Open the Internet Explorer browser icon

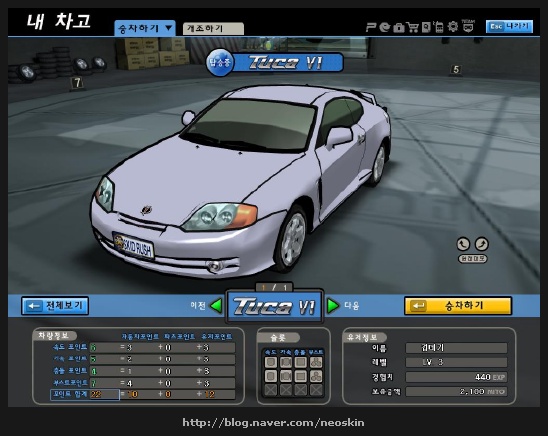(x=384, y=27)
